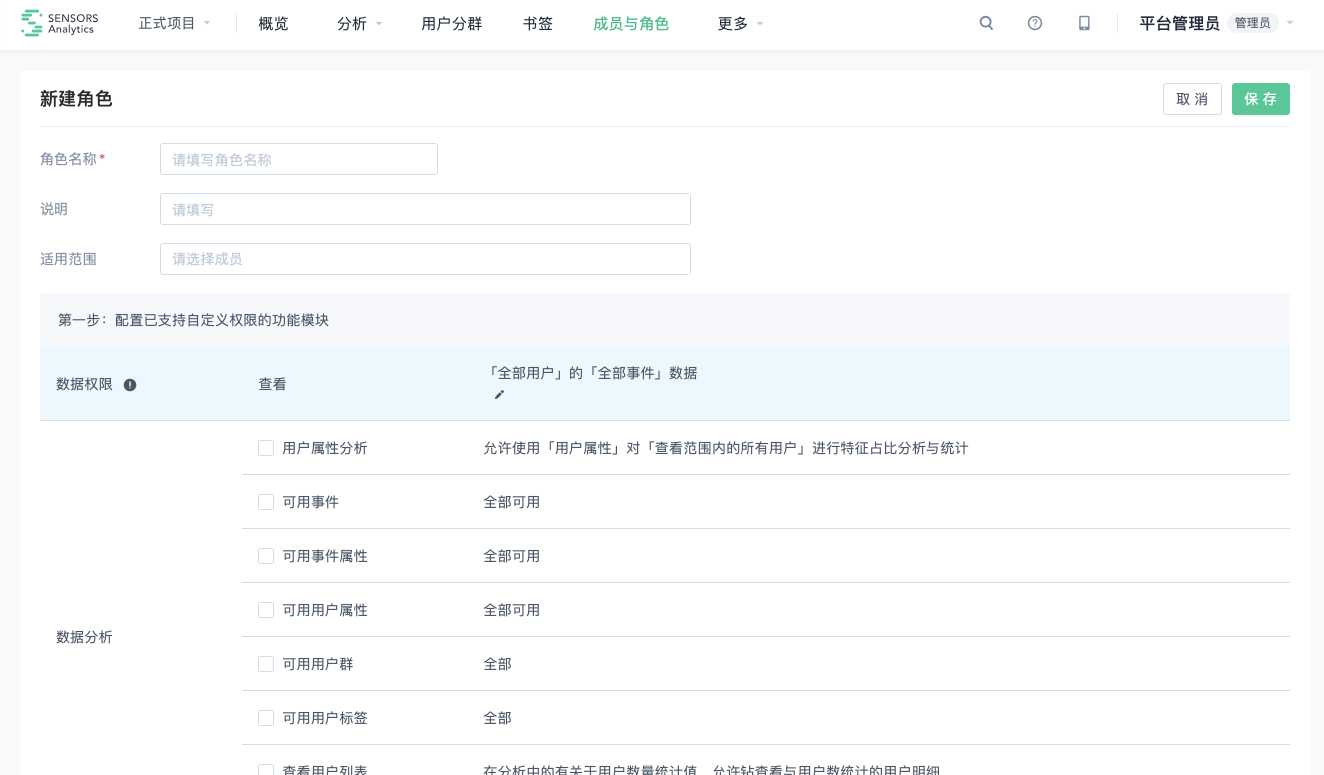This screenshot has width=1324, height=775.
Task: Check the 可用用户标签 checkbox
Action: click(266, 718)
